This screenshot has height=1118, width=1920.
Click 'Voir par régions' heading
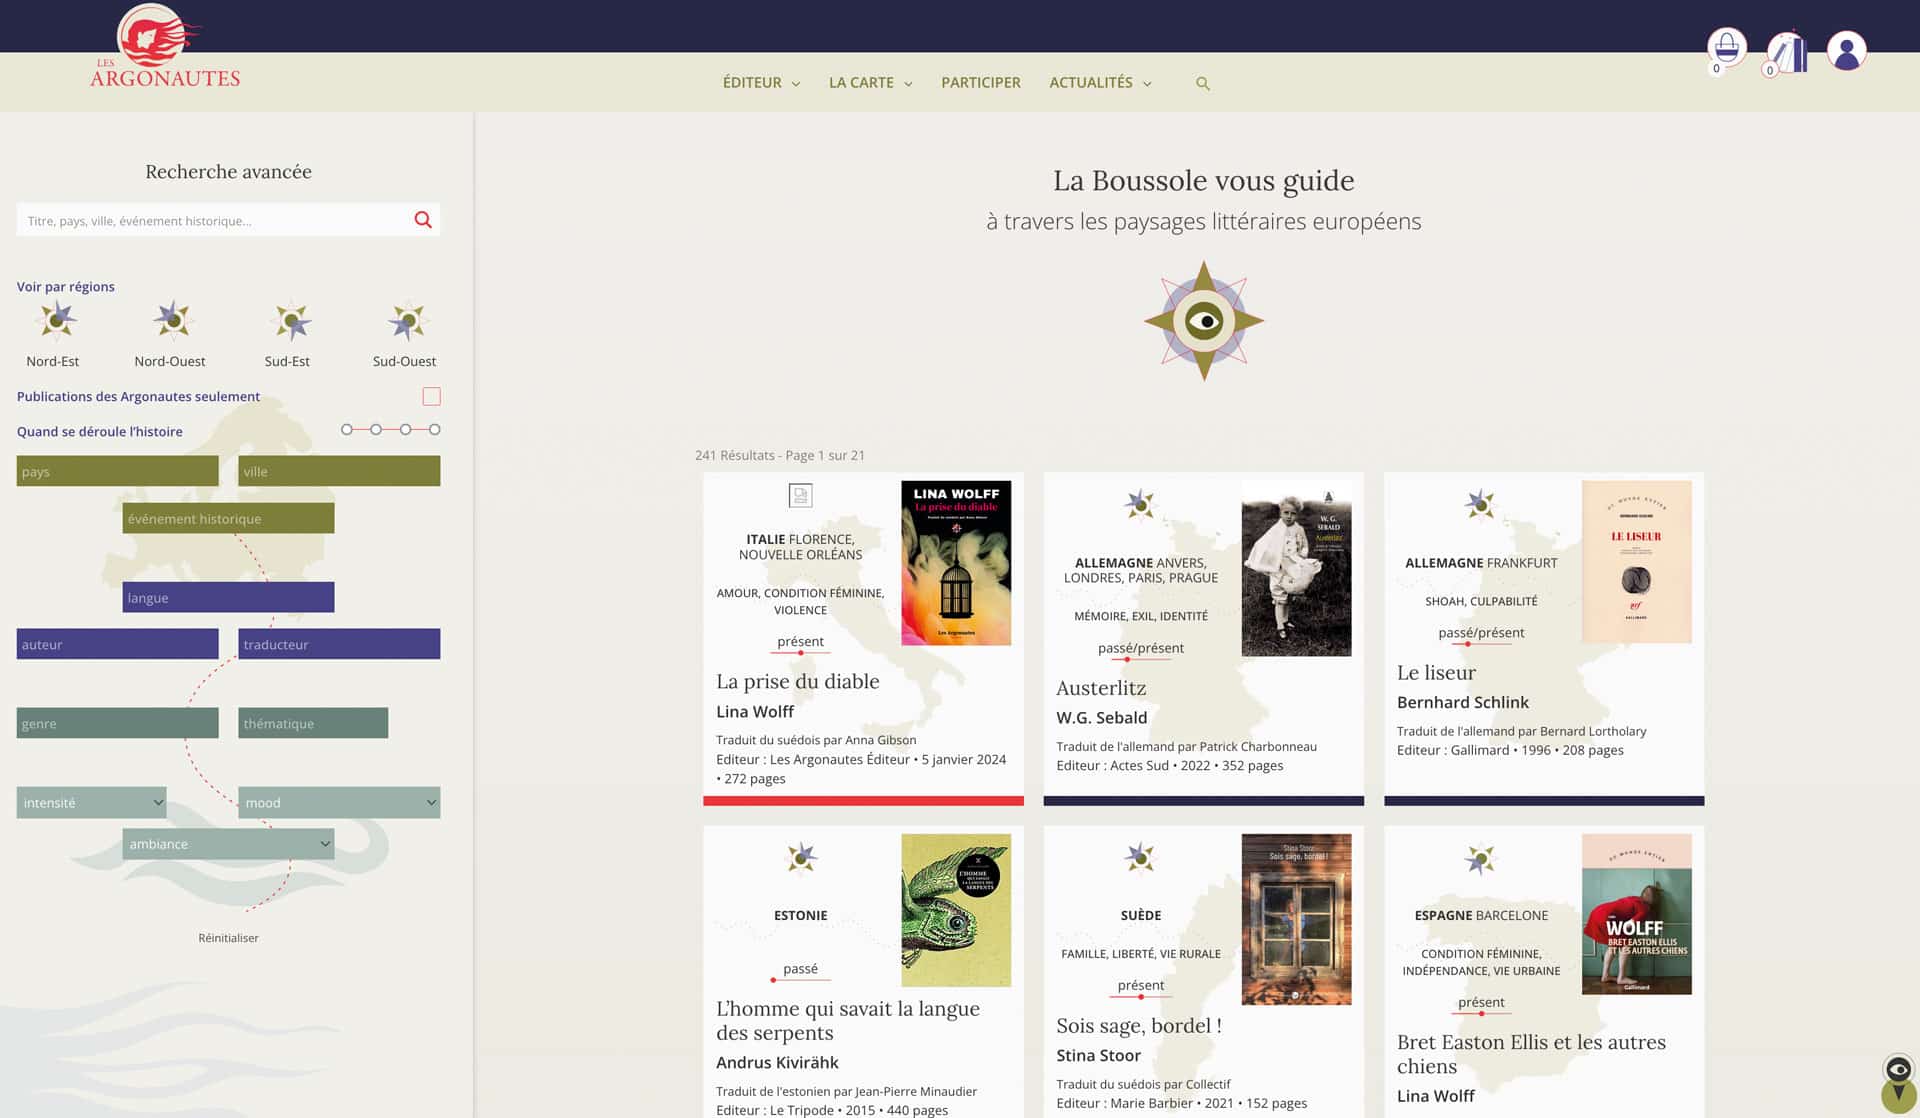tap(65, 287)
